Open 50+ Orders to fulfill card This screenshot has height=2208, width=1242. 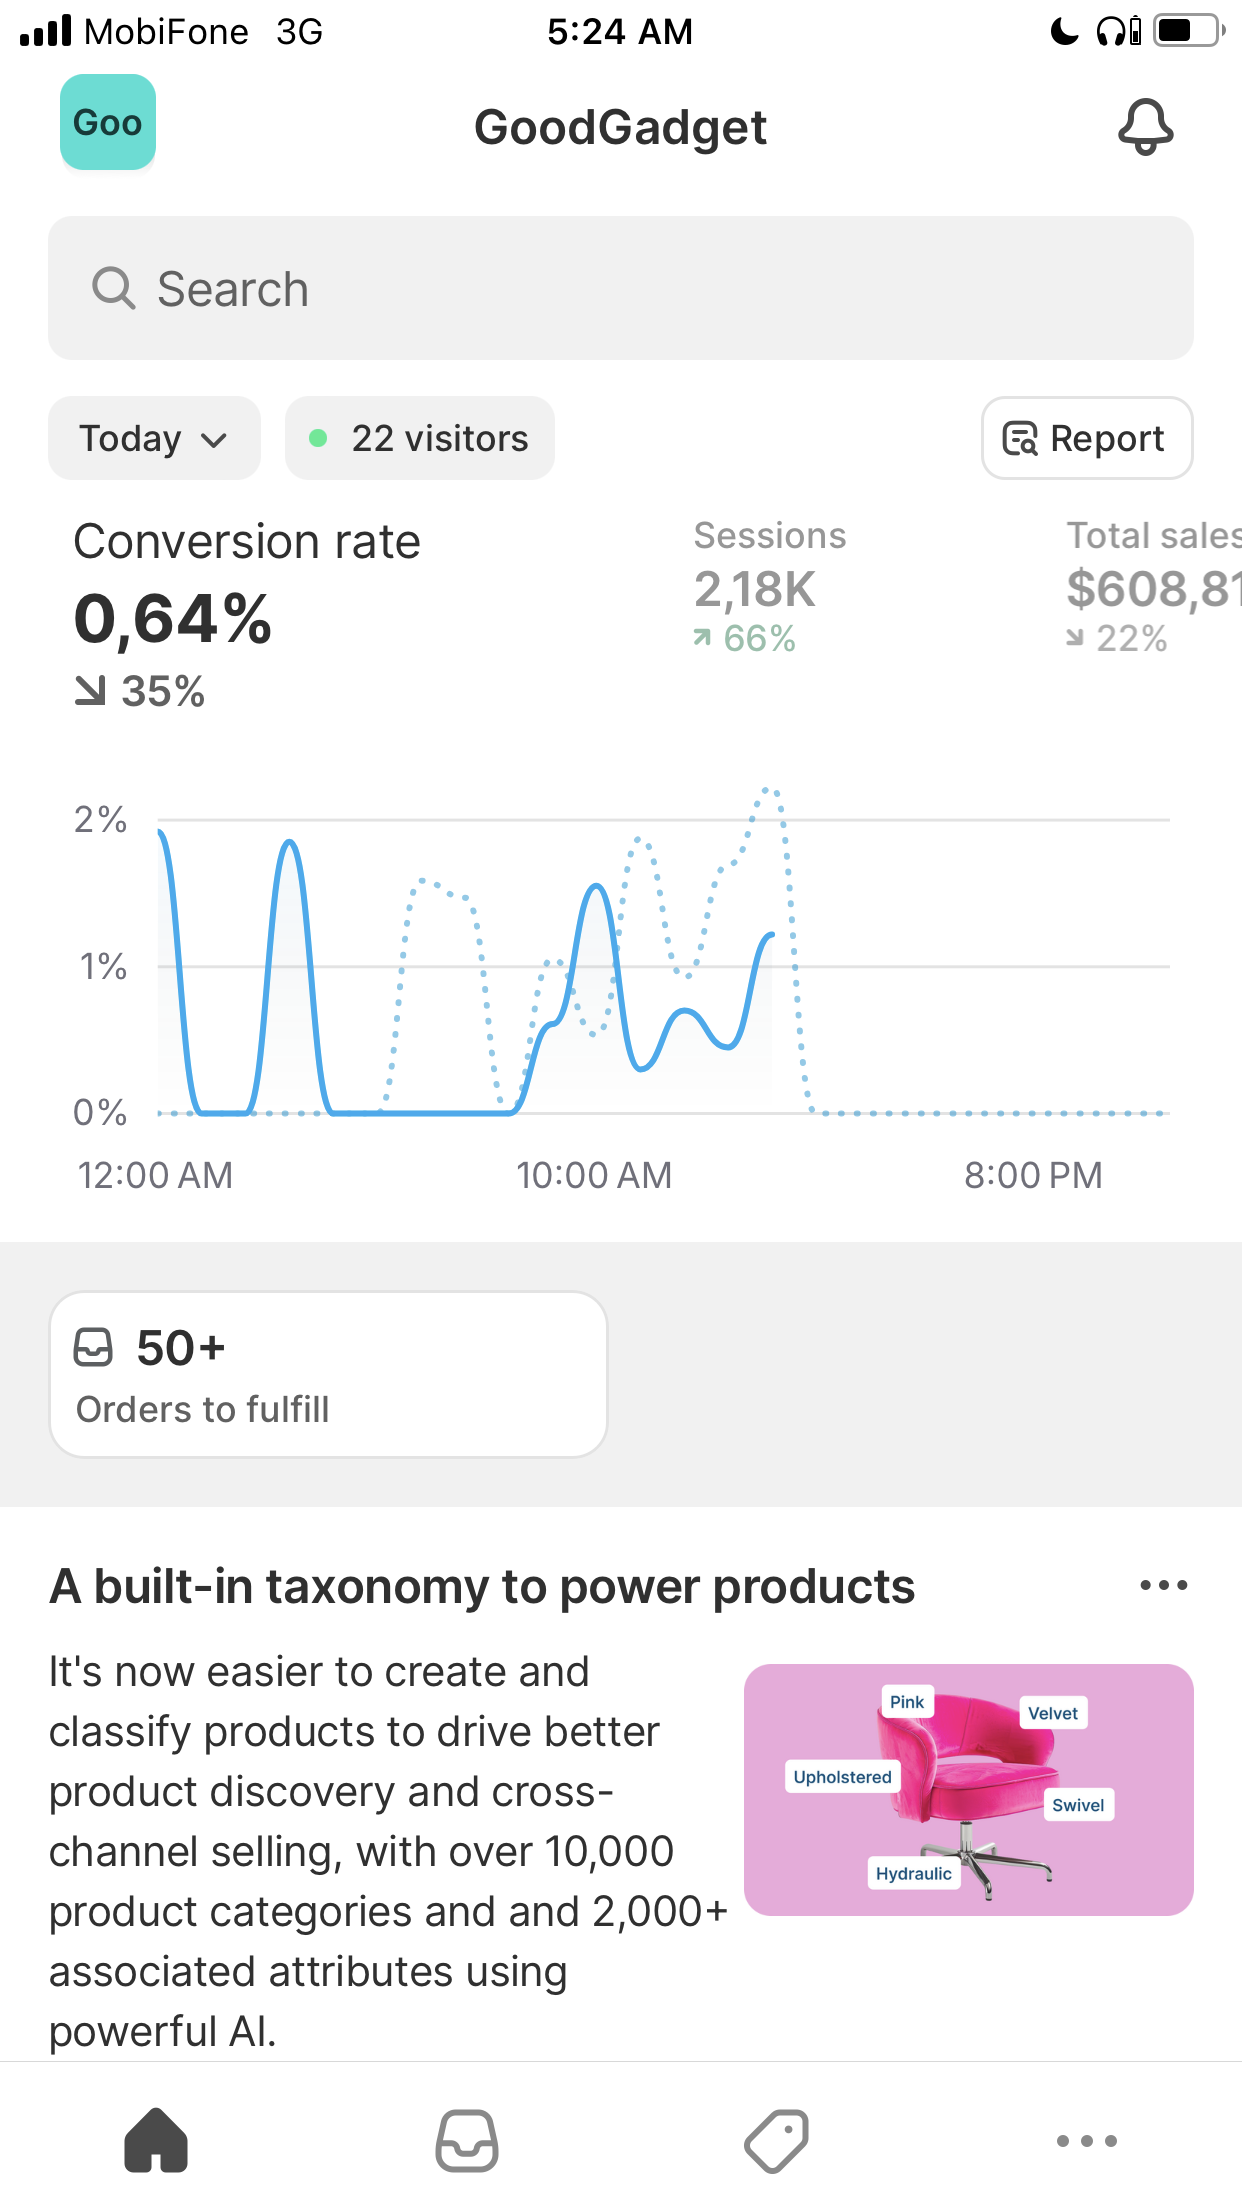tap(329, 1374)
